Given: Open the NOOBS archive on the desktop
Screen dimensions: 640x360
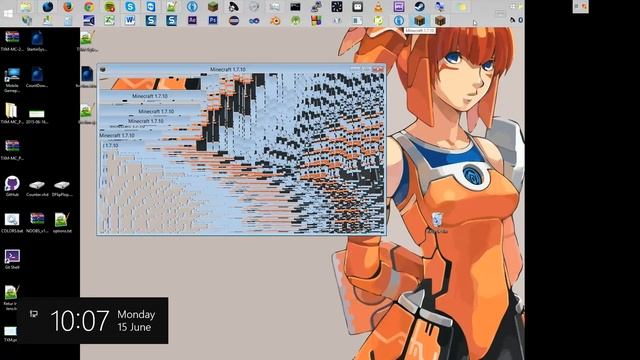Looking at the screenshot, I should point(37,223).
